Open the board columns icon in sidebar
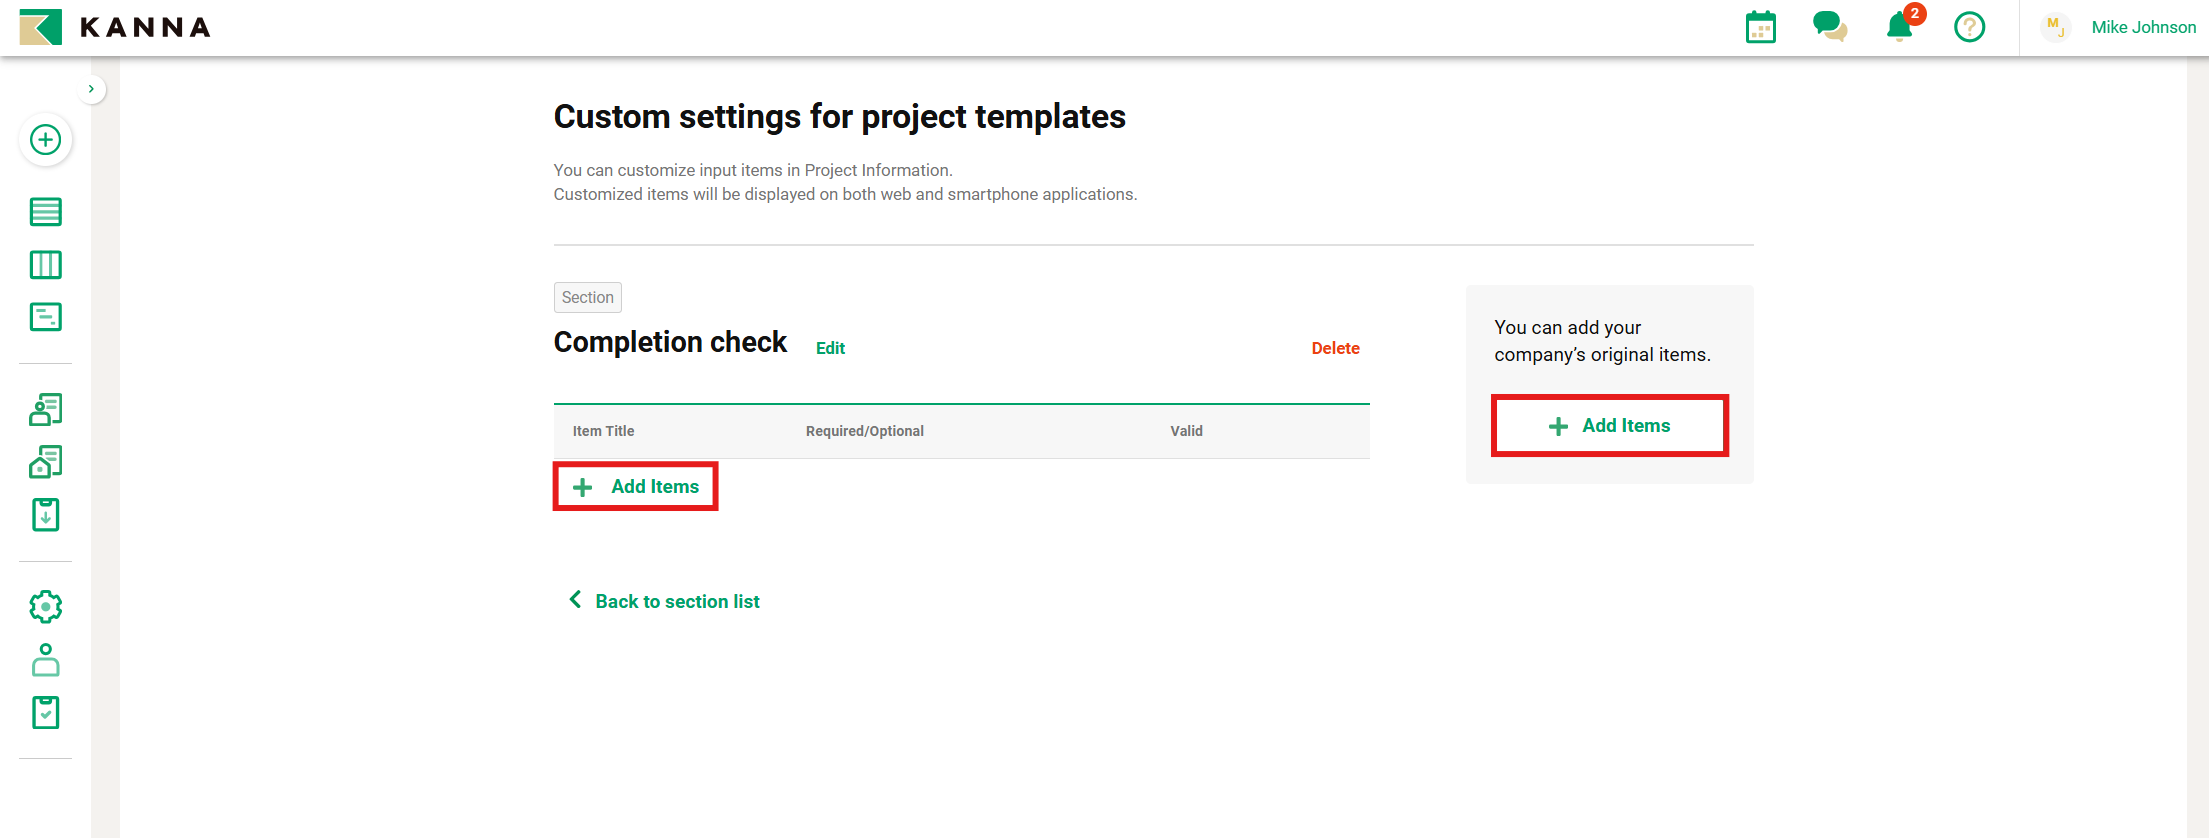The width and height of the screenshot is (2209, 838). (45, 265)
